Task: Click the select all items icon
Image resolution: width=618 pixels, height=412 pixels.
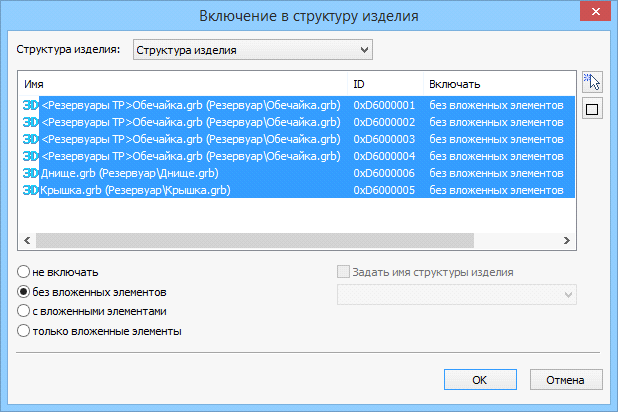Action: pos(591,84)
